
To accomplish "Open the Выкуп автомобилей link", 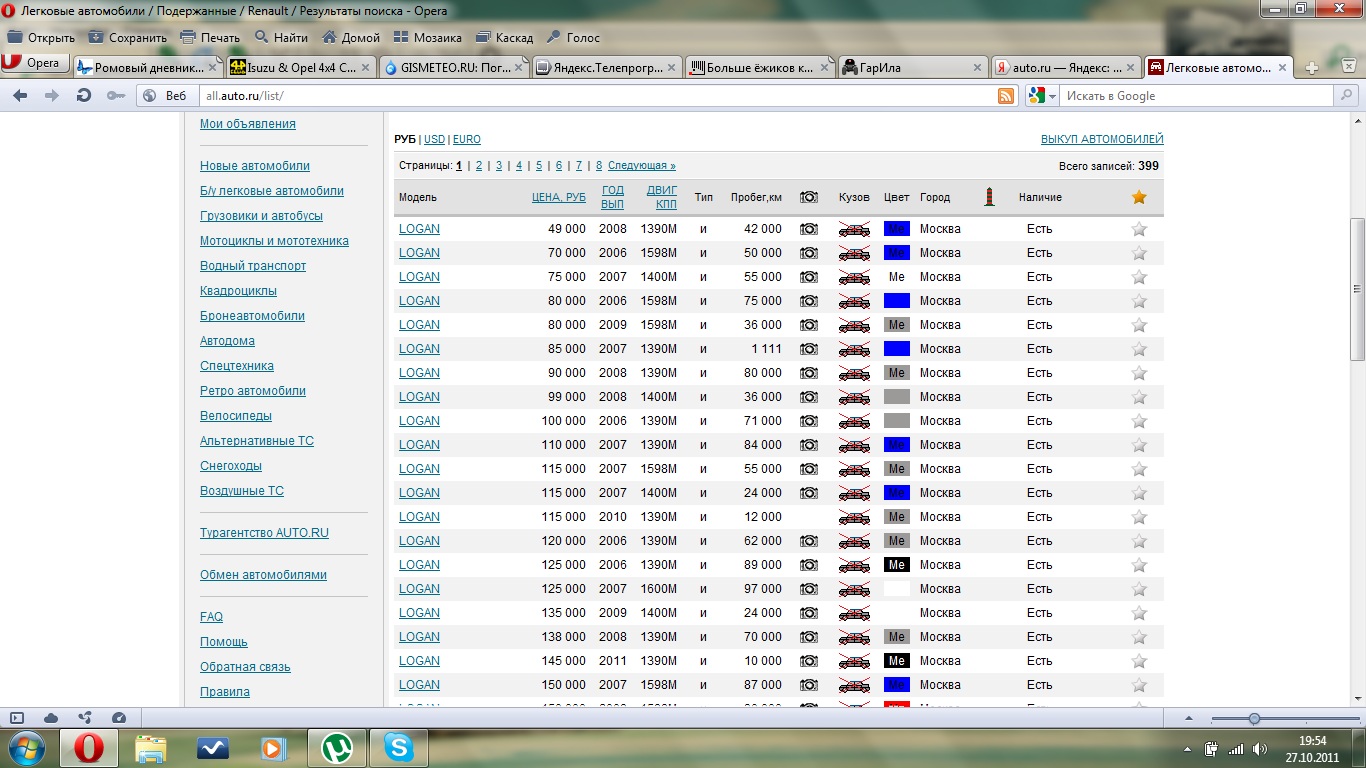I will point(1101,139).
